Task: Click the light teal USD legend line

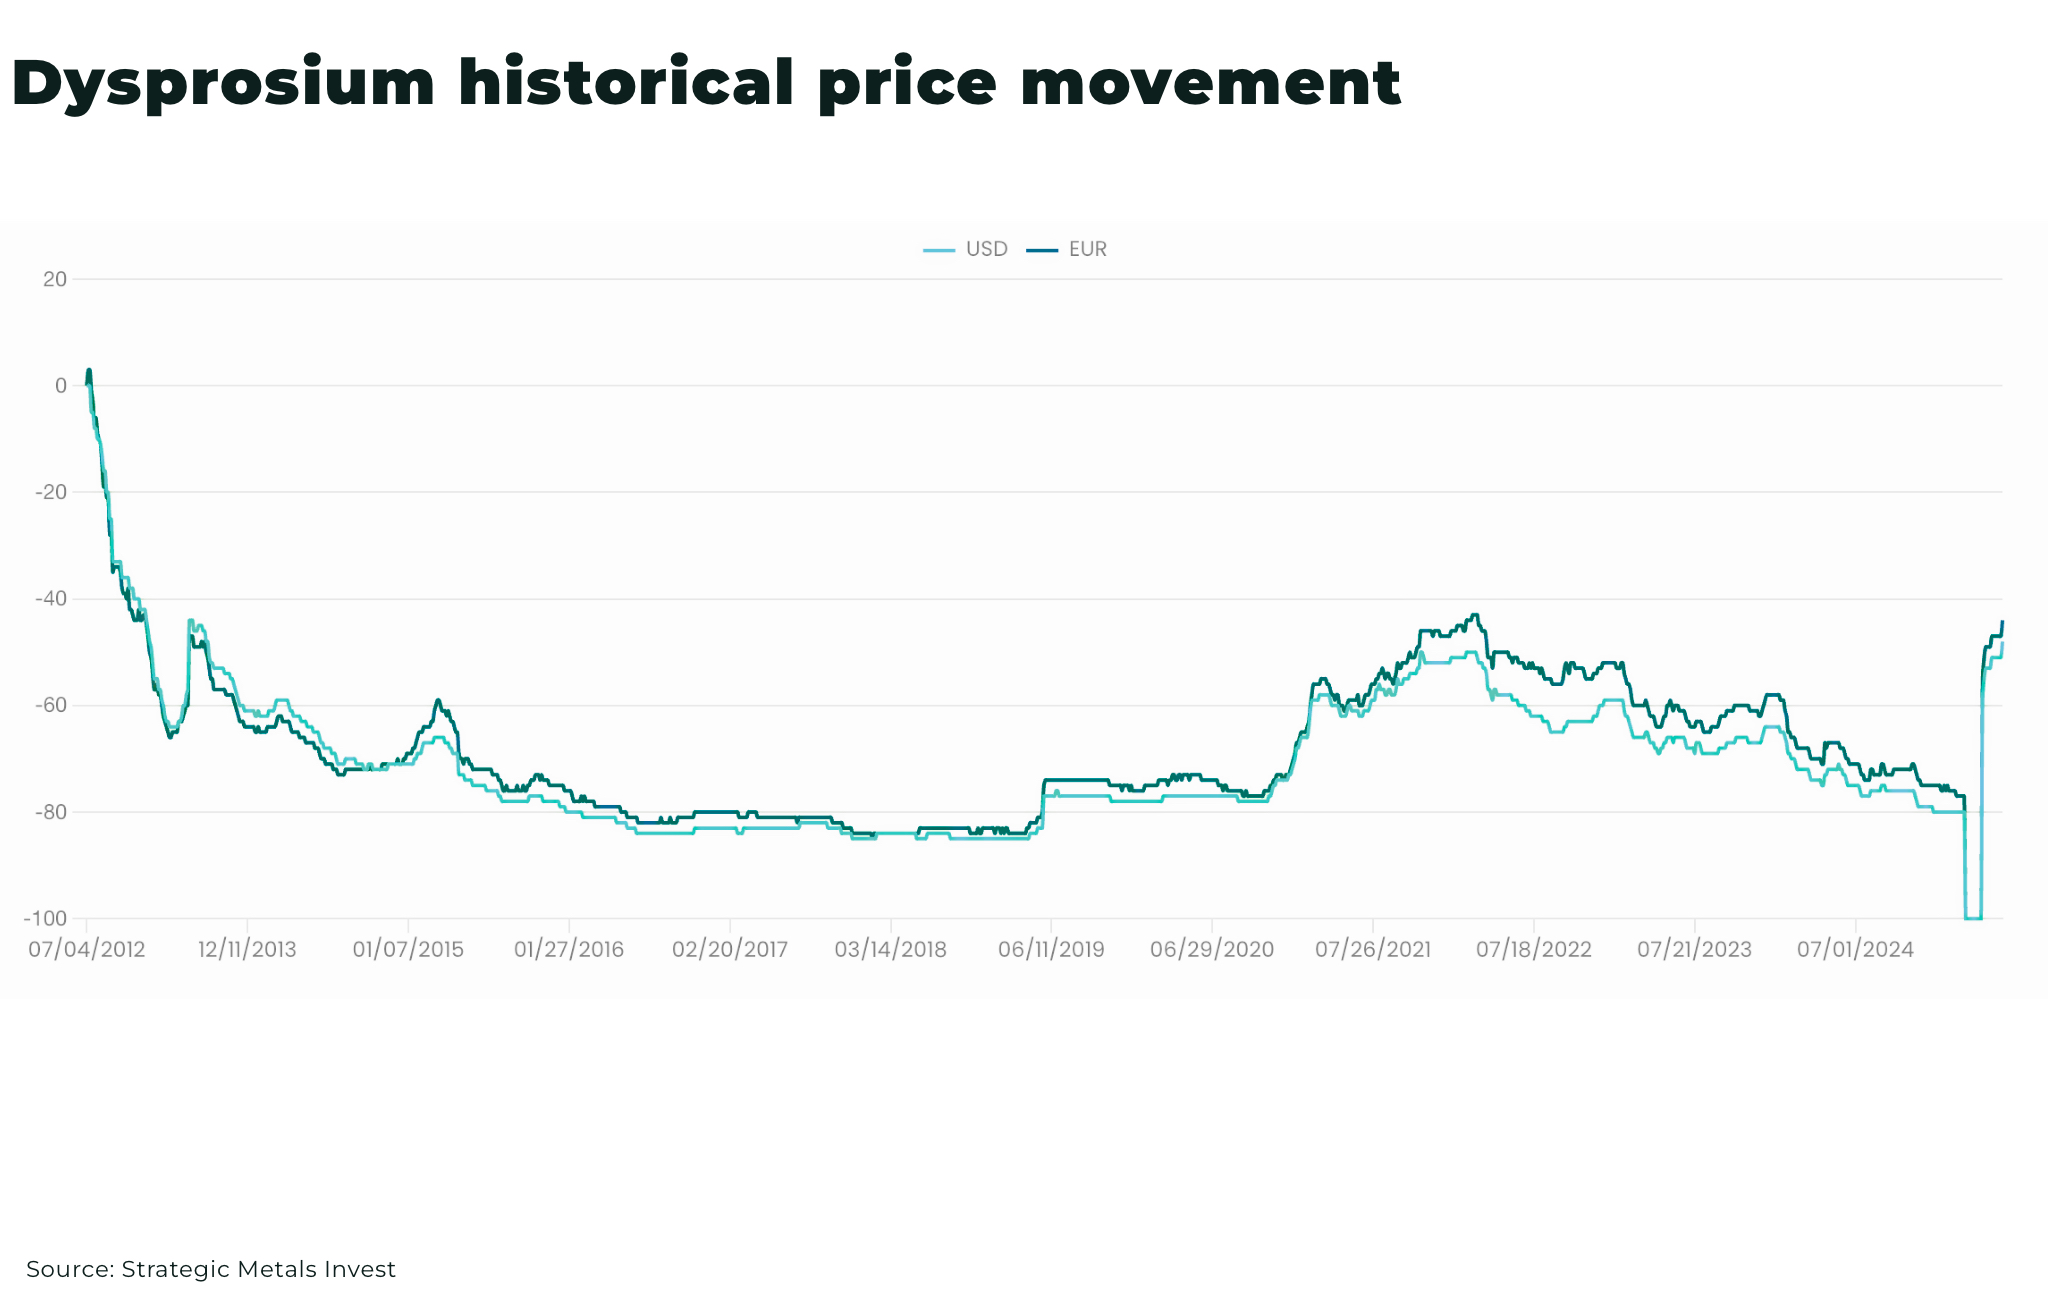Action: point(939,250)
